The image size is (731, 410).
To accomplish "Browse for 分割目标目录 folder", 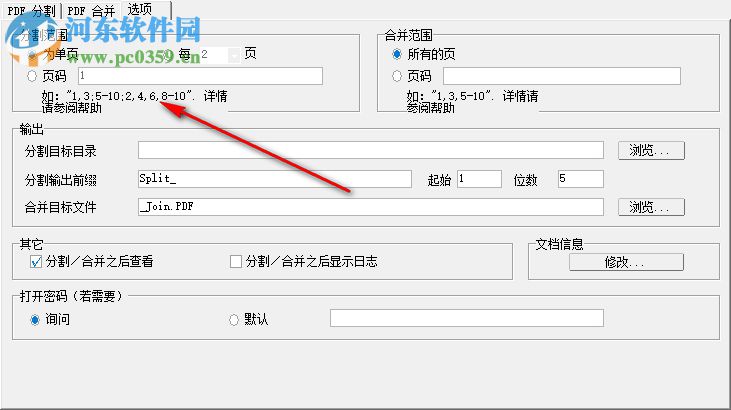I will coord(651,151).
